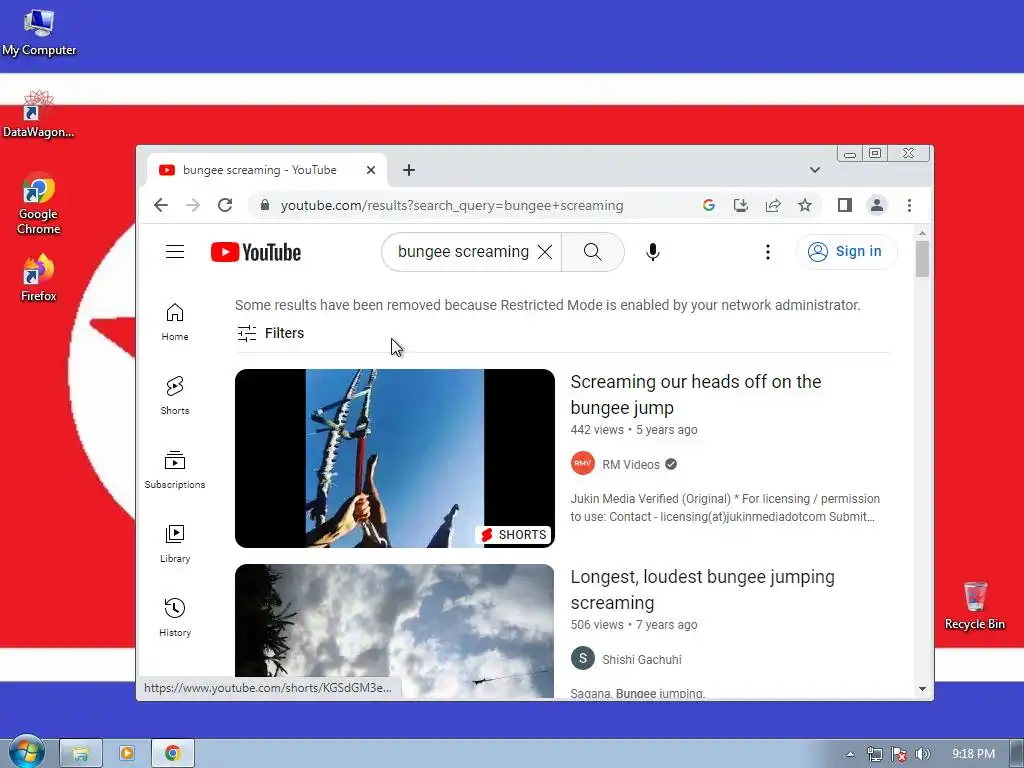The image size is (1024, 768).
Task: Share this page from the address bar
Action: 773,205
